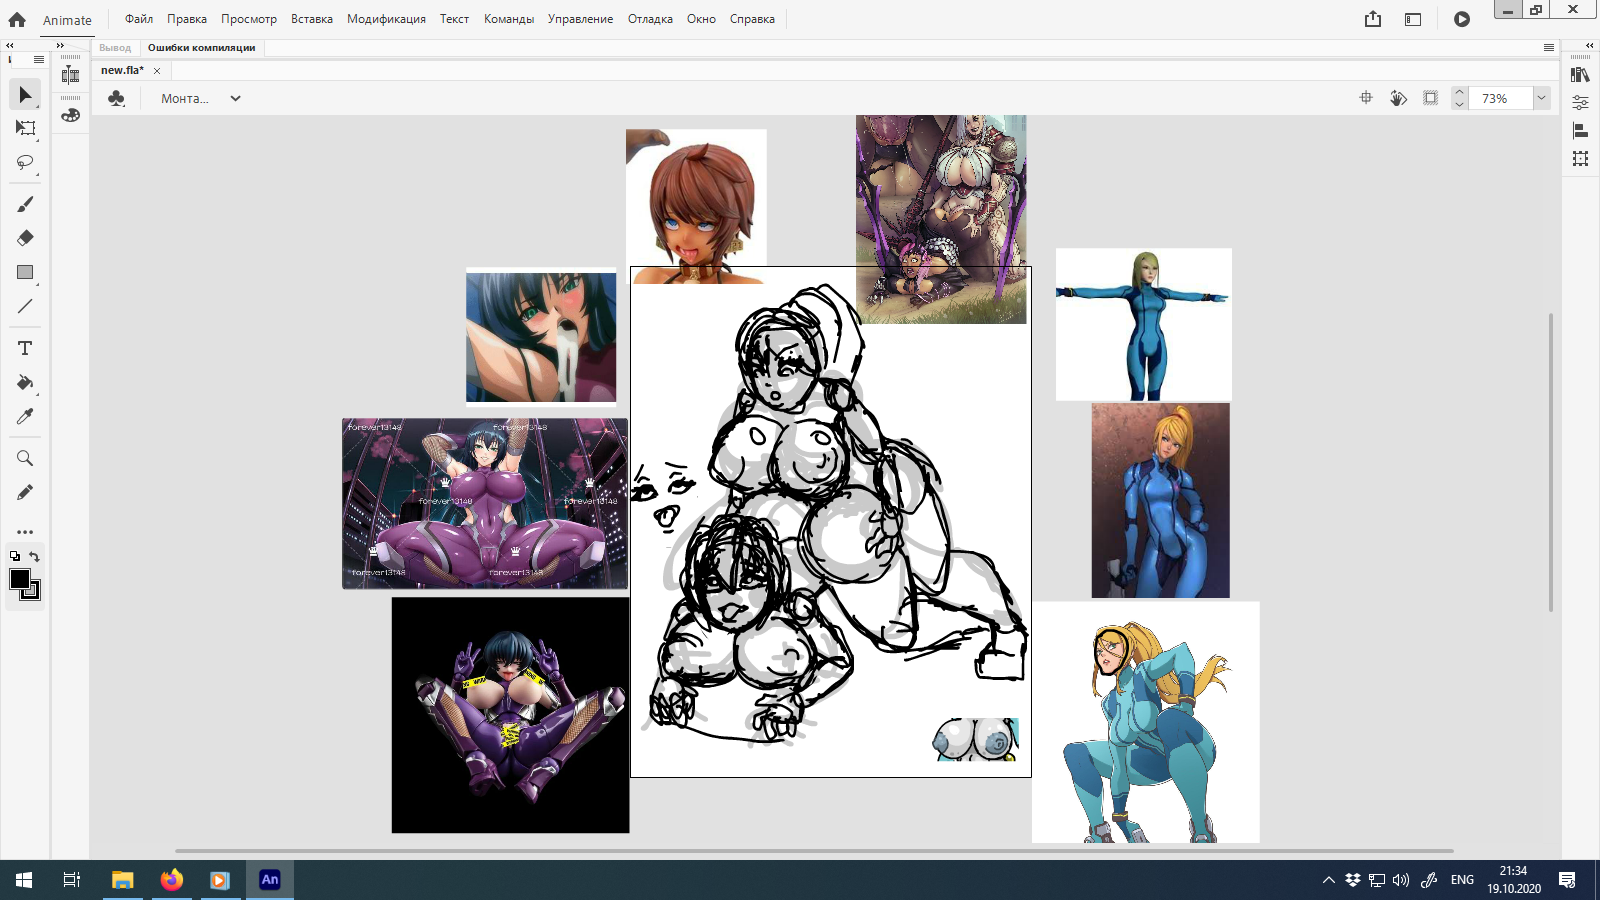Open the workspace switcher icon
Viewport: 1600px width, 900px height.
point(1413,19)
